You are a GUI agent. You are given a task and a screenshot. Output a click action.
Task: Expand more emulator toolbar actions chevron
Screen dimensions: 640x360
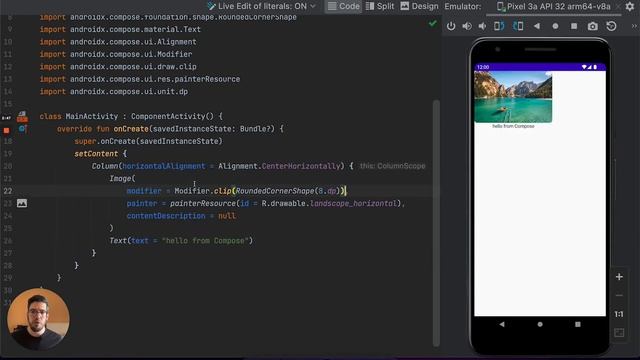(634, 26)
